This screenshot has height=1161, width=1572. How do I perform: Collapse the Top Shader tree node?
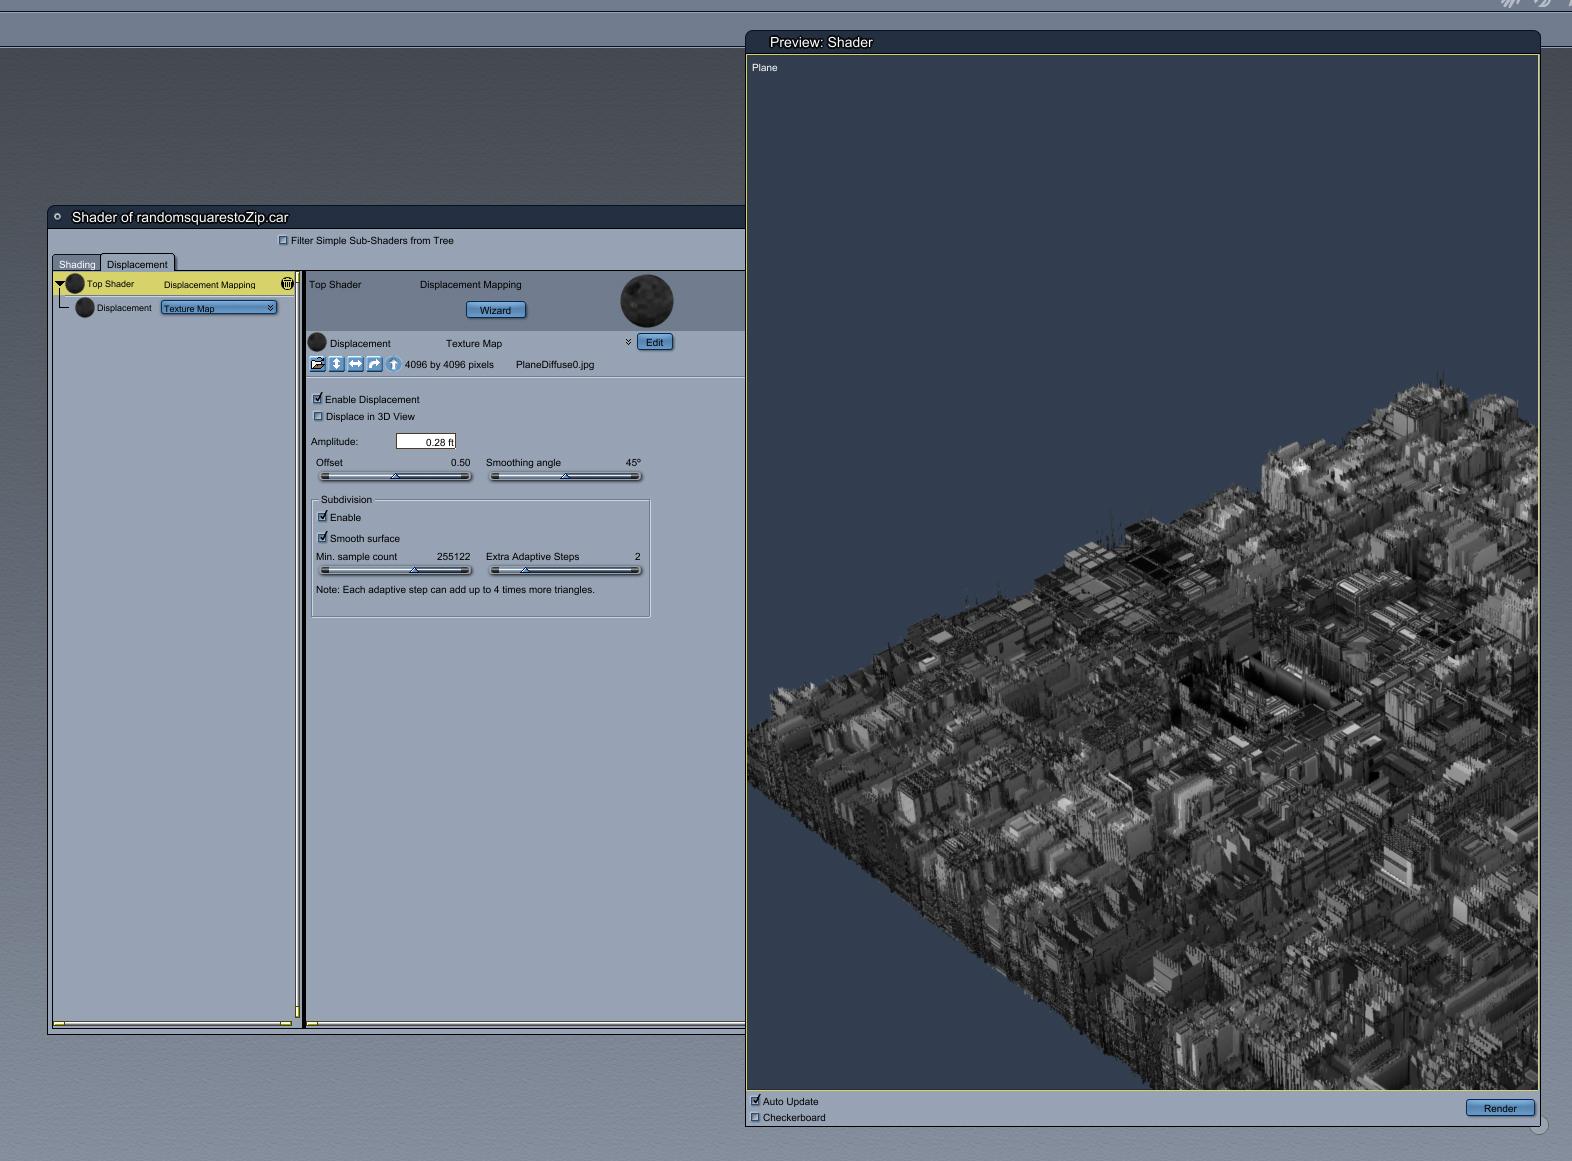point(60,284)
